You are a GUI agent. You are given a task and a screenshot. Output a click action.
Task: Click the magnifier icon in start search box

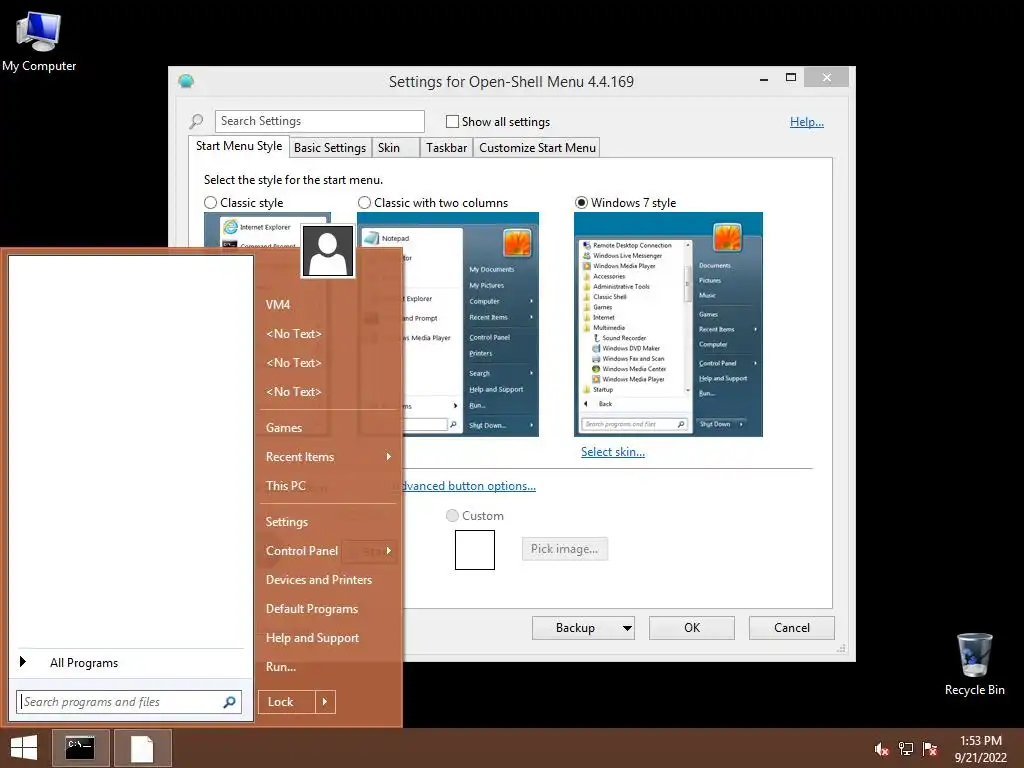tap(229, 702)
